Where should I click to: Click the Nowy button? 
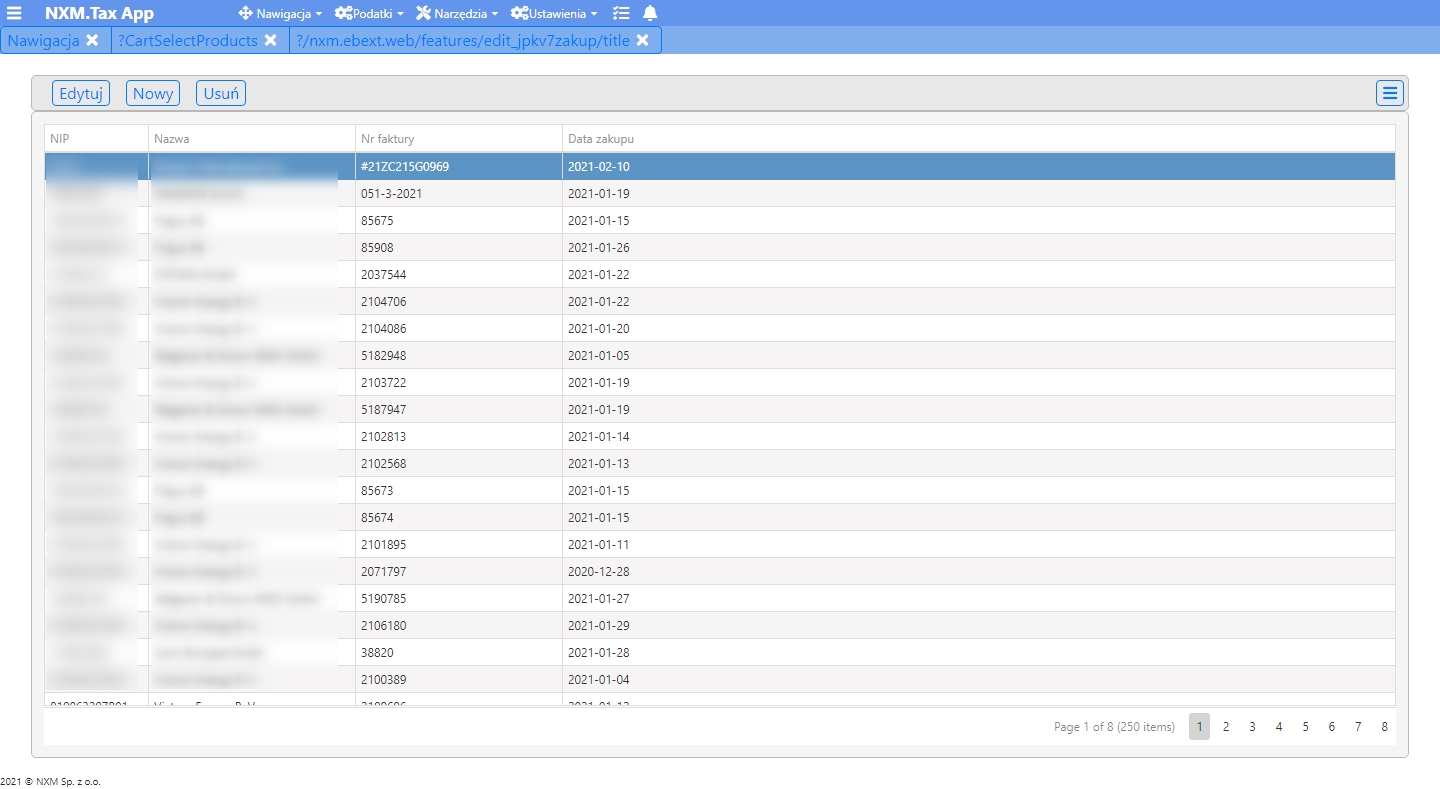(153, 93)
